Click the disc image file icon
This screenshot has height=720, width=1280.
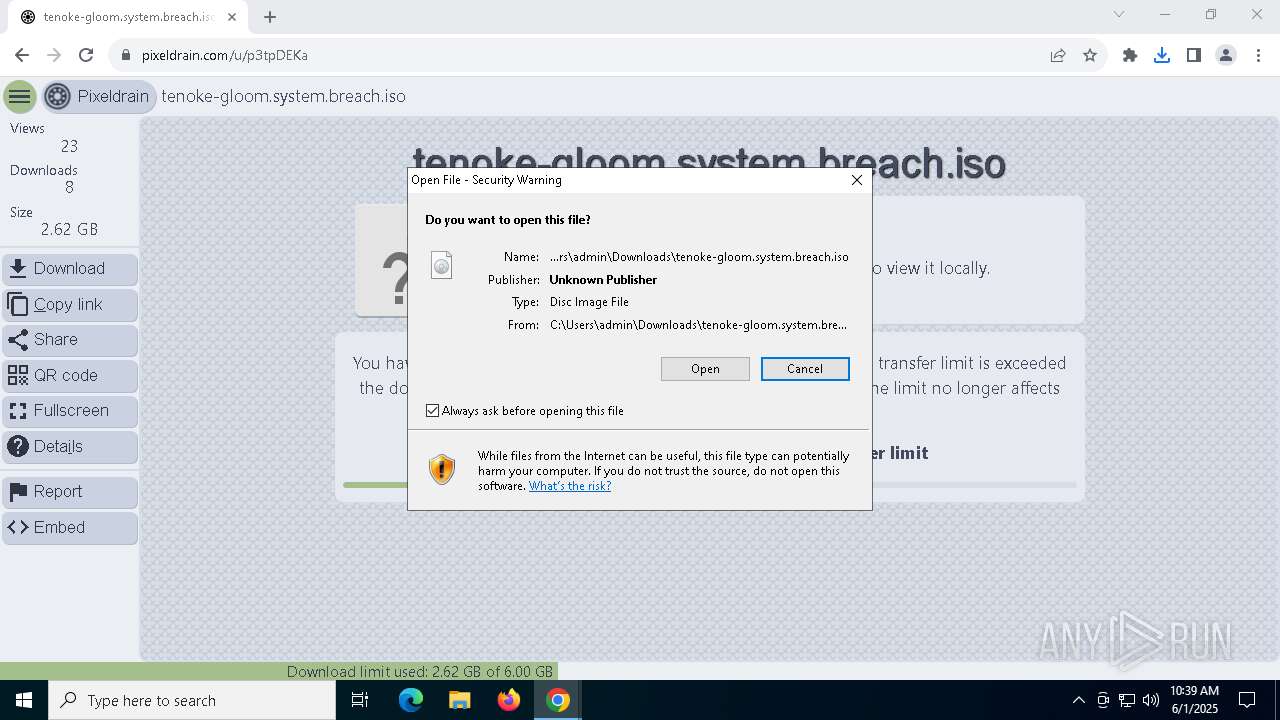coord(441,265)
